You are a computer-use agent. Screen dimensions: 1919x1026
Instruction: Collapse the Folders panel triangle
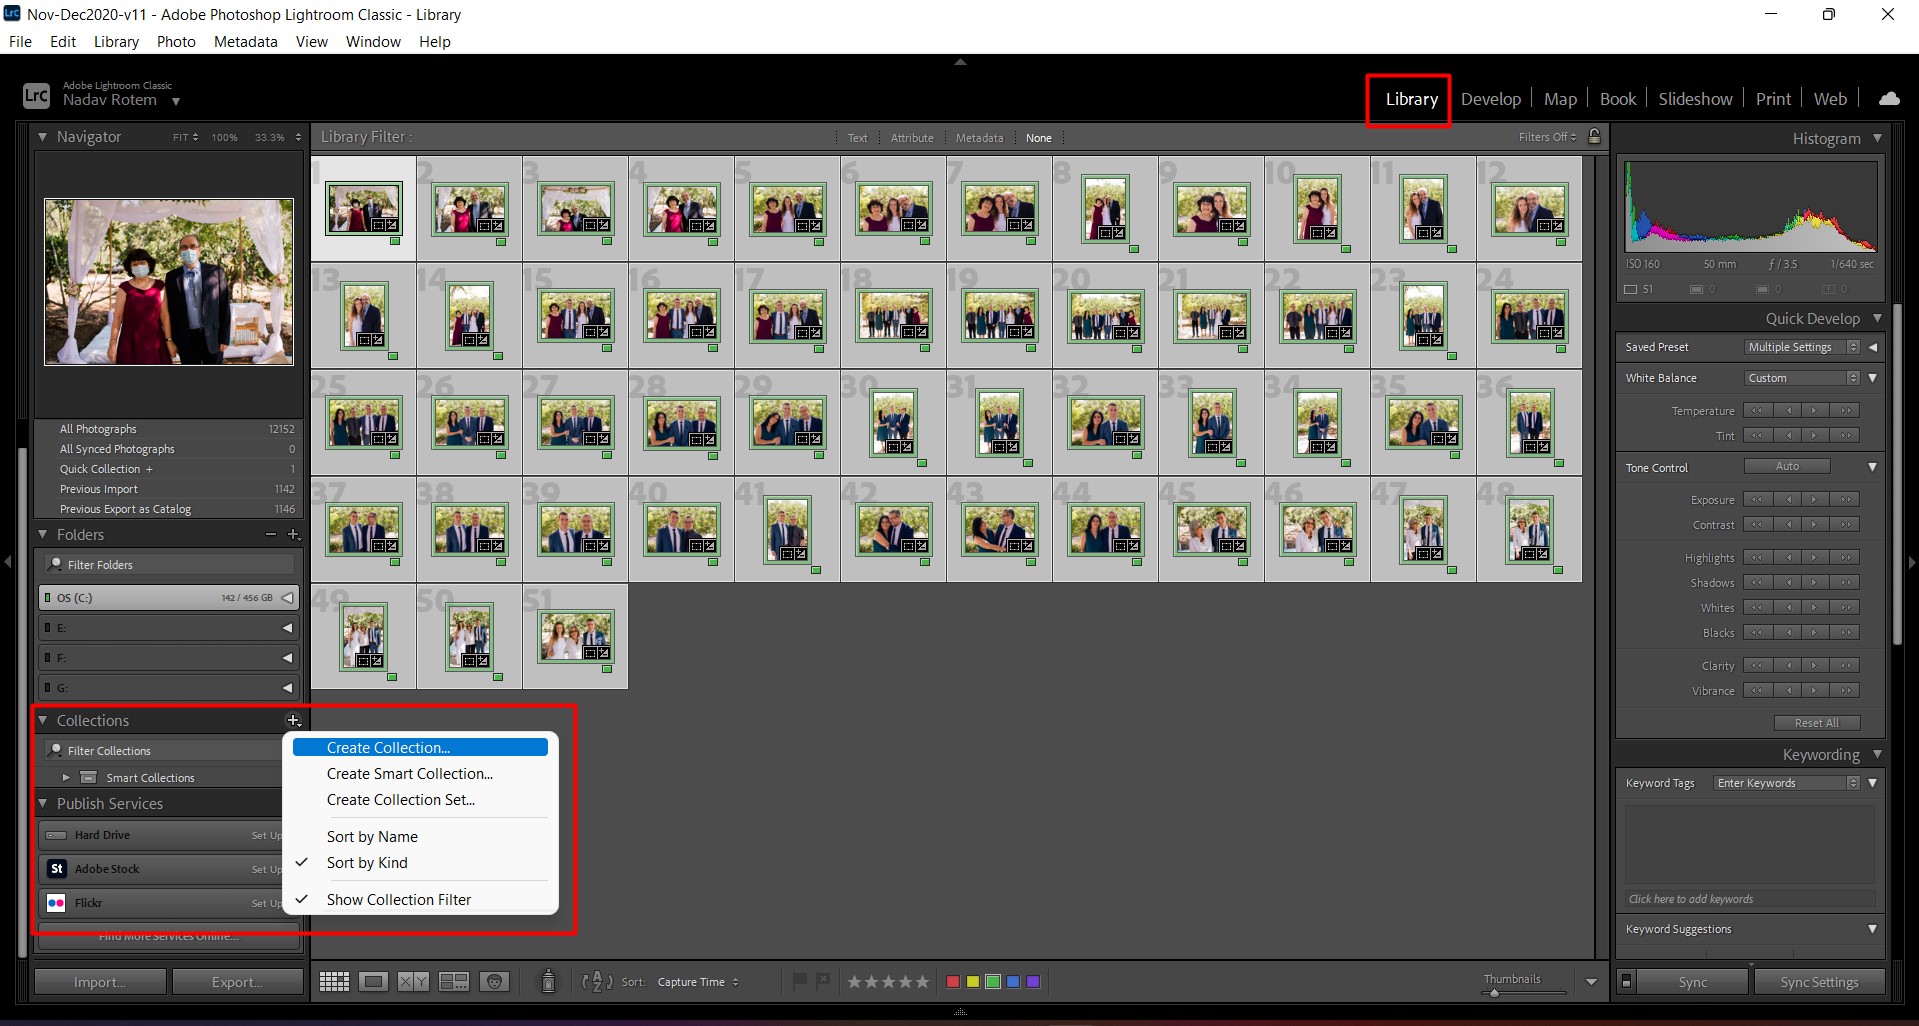point(43,535)
